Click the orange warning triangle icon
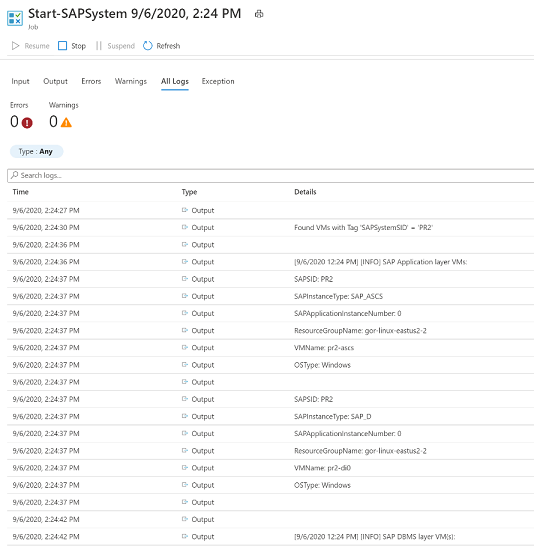The height and width of the screenshot is (546, 534). click(x=66, y=122)
